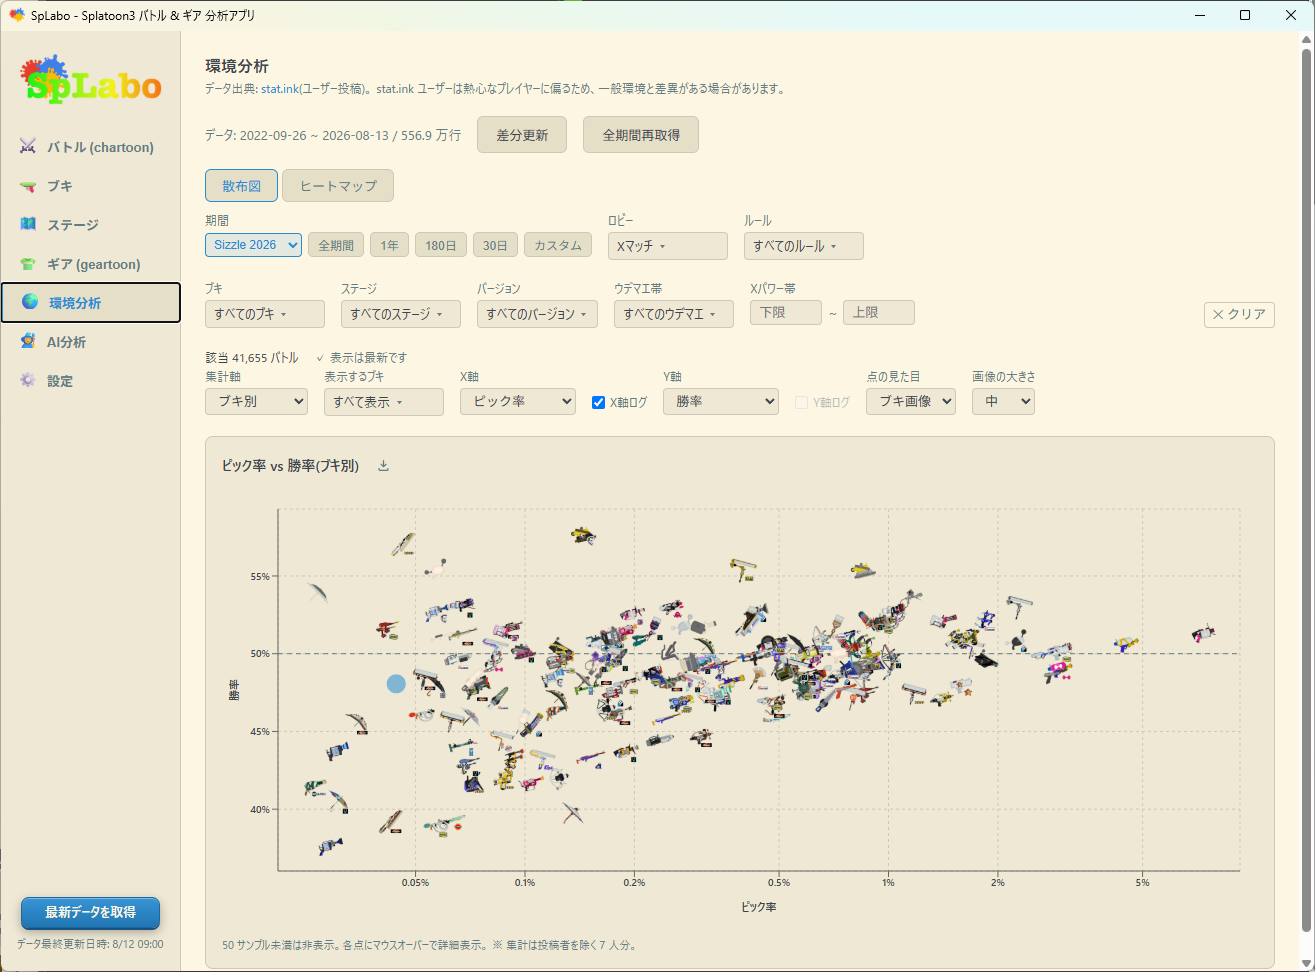This screenshot has height=972, width=1315.
Task: Expand the Xマッチ lobby dropdown
Action: pyautogui.click(x=667, y=246)
